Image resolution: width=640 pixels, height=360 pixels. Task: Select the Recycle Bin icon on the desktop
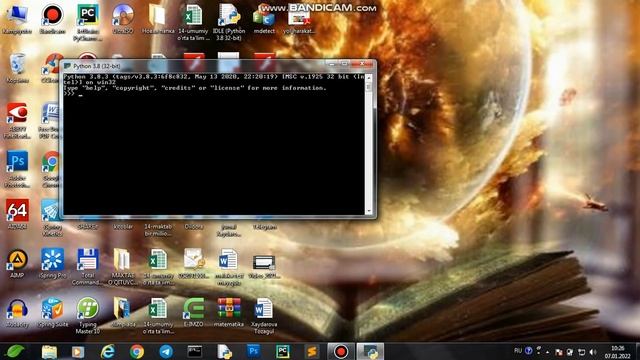point(17,67)
